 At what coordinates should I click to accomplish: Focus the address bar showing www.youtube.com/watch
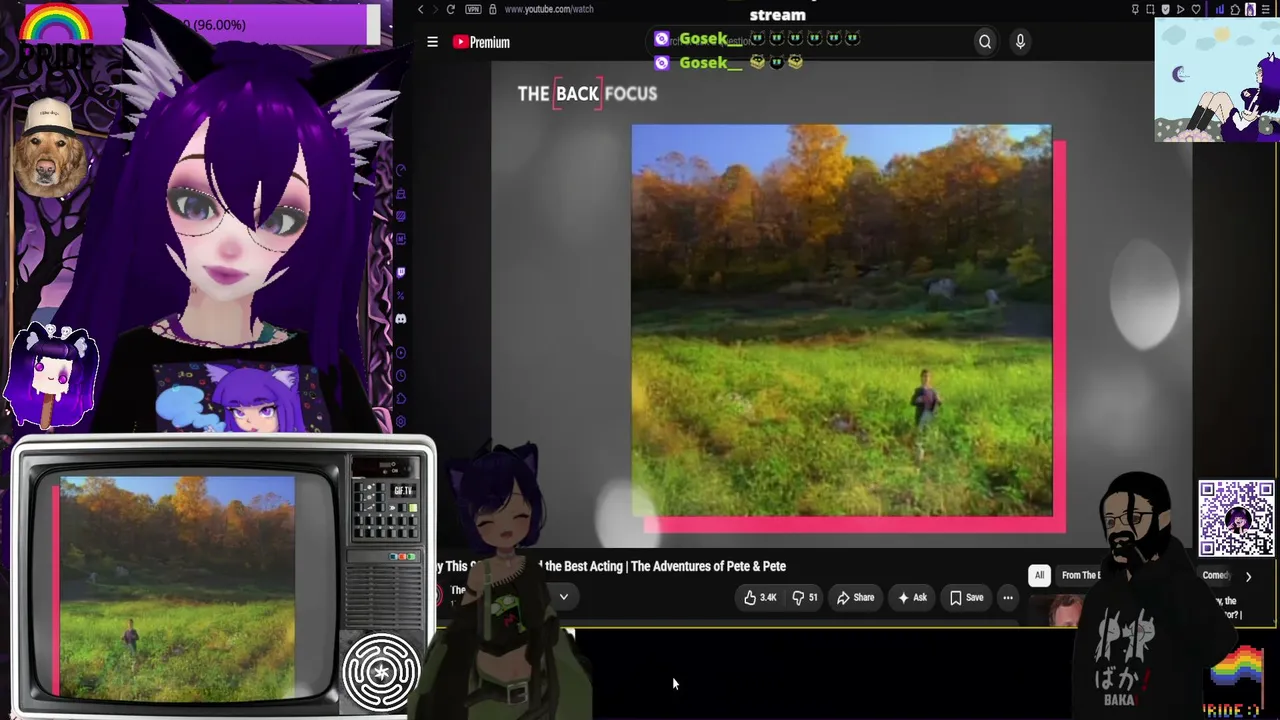click(549, 9)
